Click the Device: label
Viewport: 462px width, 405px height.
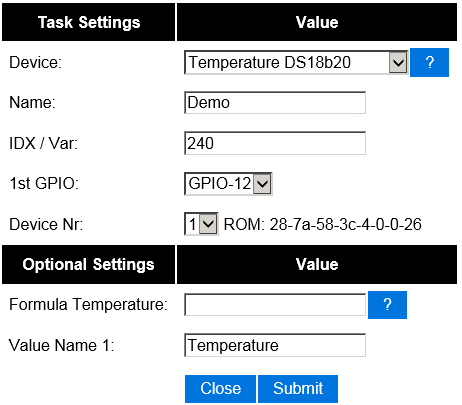pyautogui.click(x=36, y=62)
